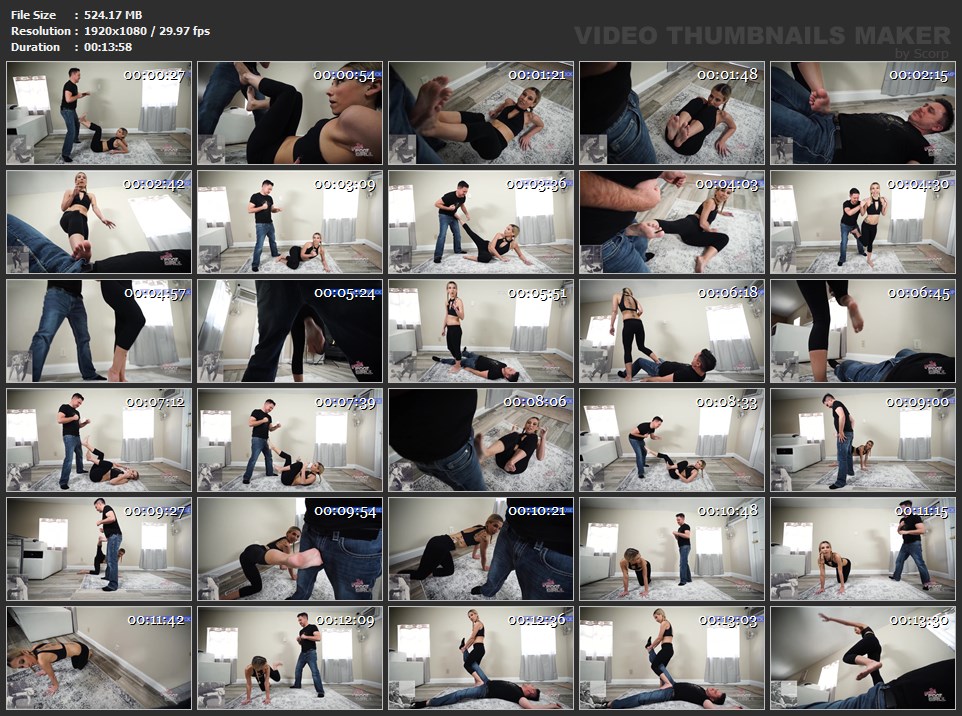This screenshot has width=962, height=716.
Task: Click the thumbnail marked 00:01:21
Action: pyautogui.click(x=481, y=113)
